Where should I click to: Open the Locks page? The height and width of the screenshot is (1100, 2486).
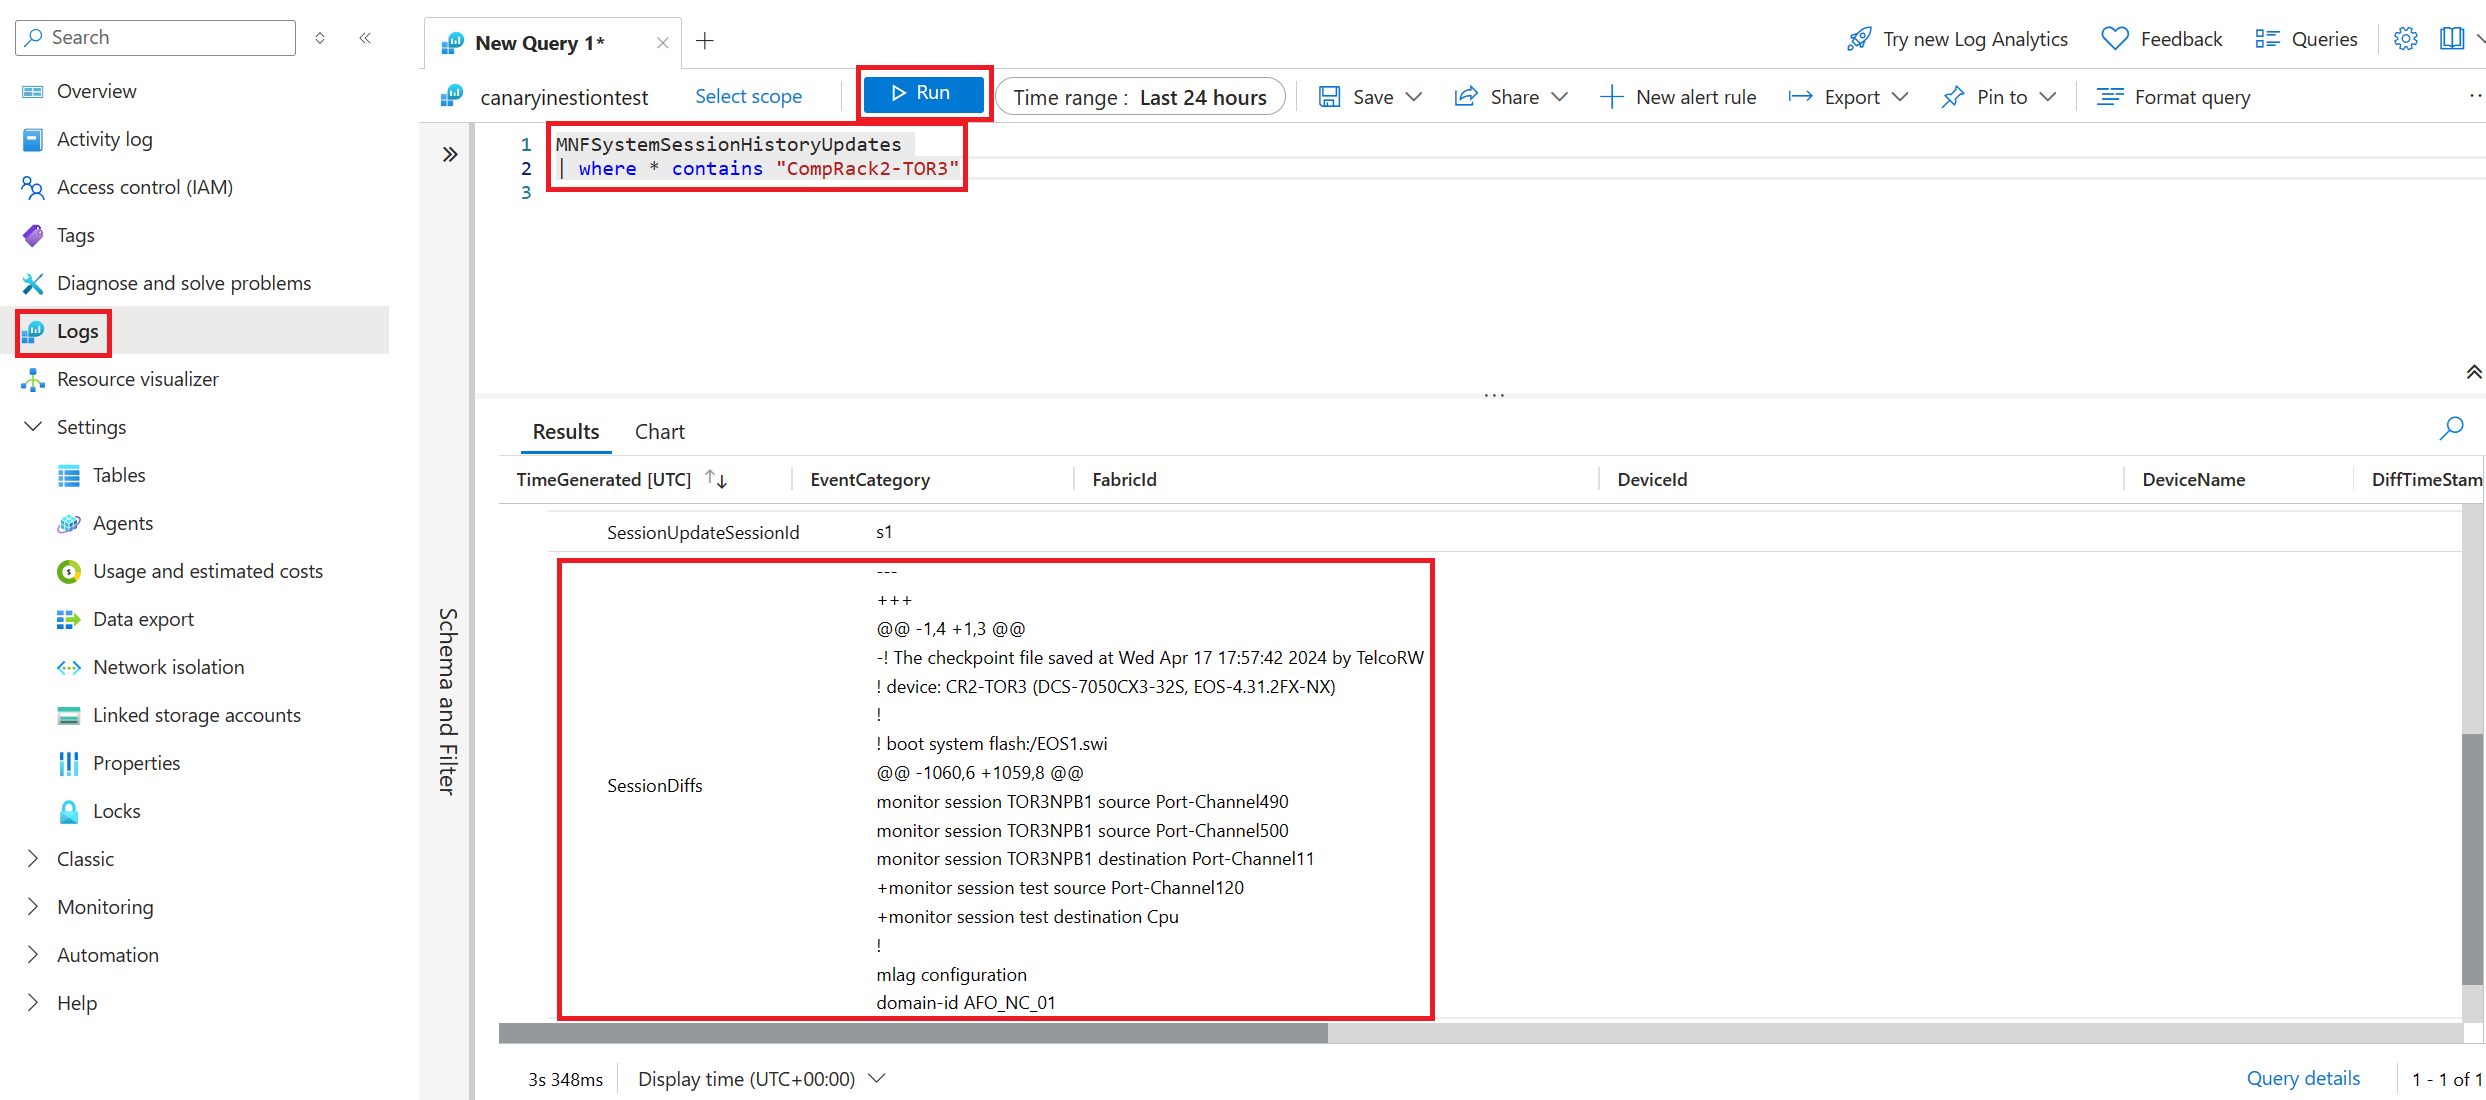click(x=116, y=811)
